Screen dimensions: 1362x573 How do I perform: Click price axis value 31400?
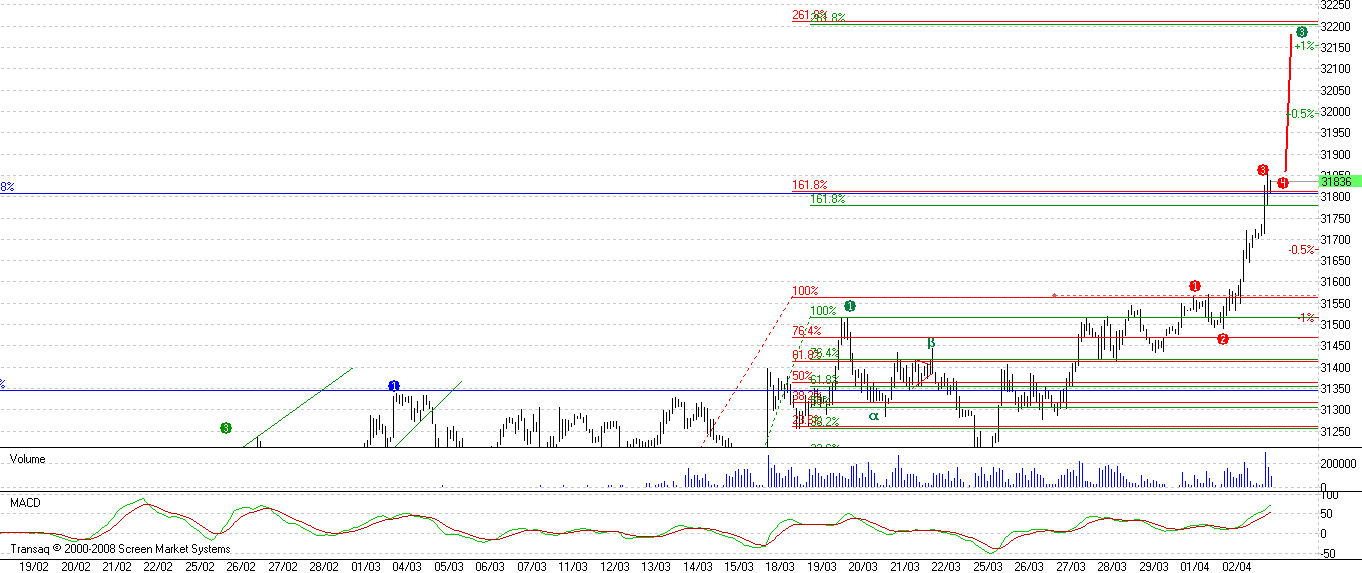click(1337, 367)
